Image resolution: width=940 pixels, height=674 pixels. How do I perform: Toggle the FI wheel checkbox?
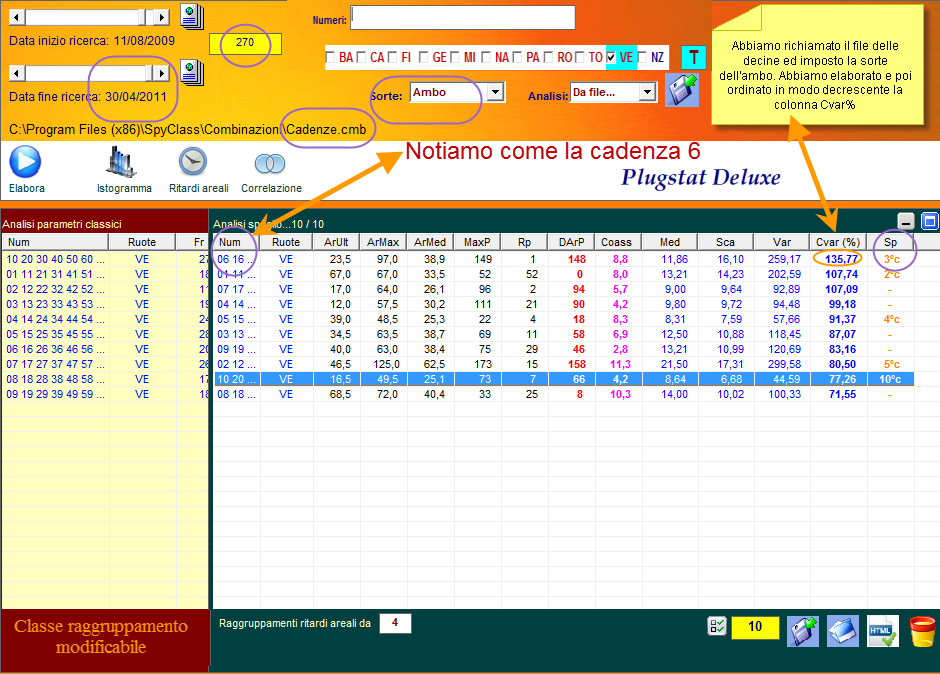coord(393,58)
